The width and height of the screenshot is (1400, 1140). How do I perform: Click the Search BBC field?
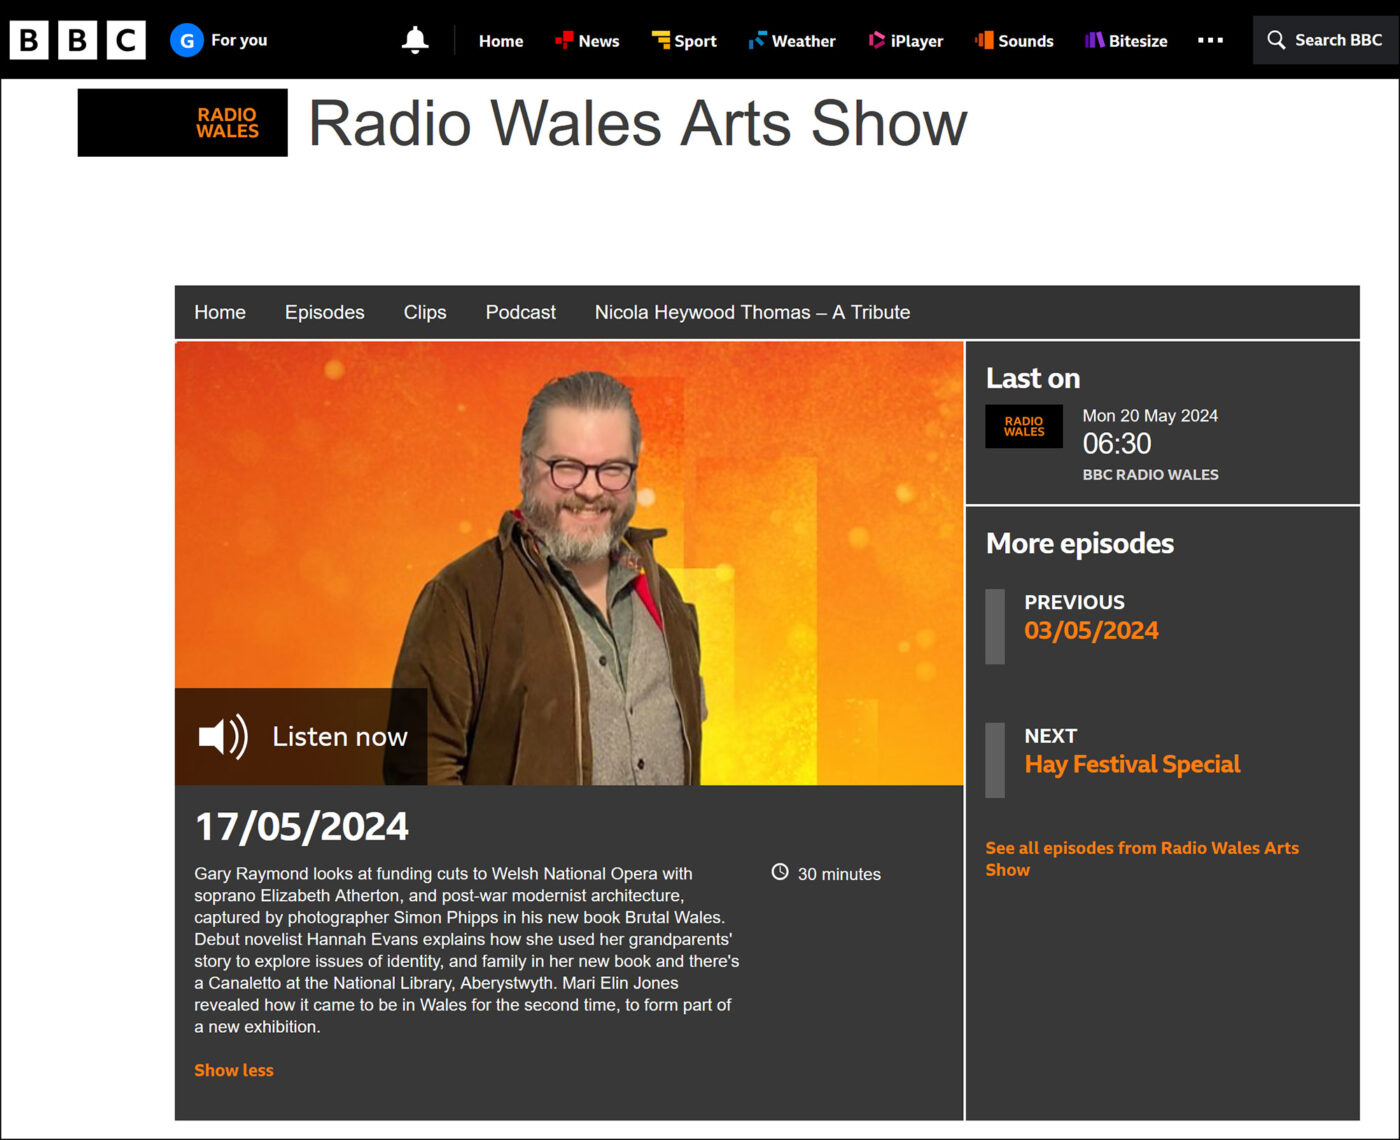(x=1325, y=40)
